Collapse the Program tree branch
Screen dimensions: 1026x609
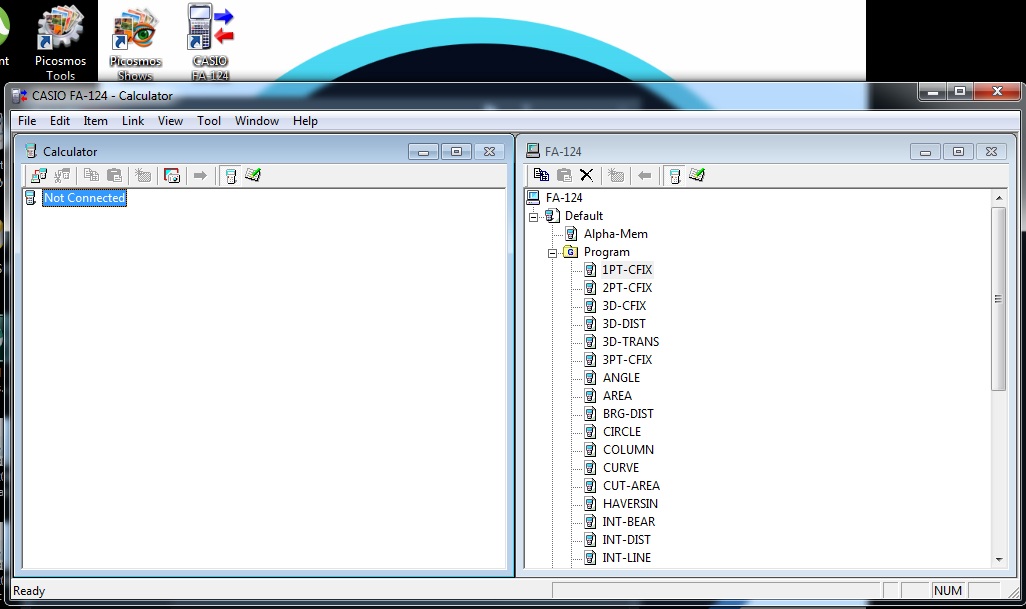click(x=551, y=251)
